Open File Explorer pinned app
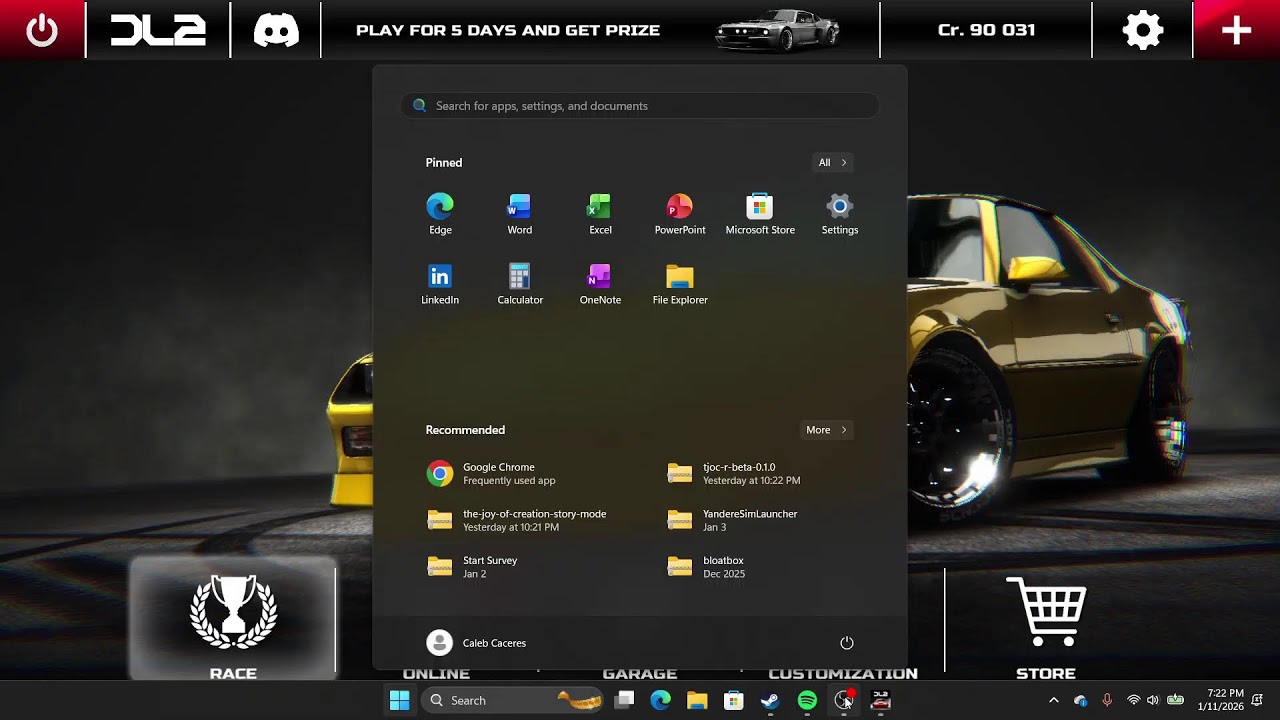Viewport: 1280px width, 720px height. point(680,285)
